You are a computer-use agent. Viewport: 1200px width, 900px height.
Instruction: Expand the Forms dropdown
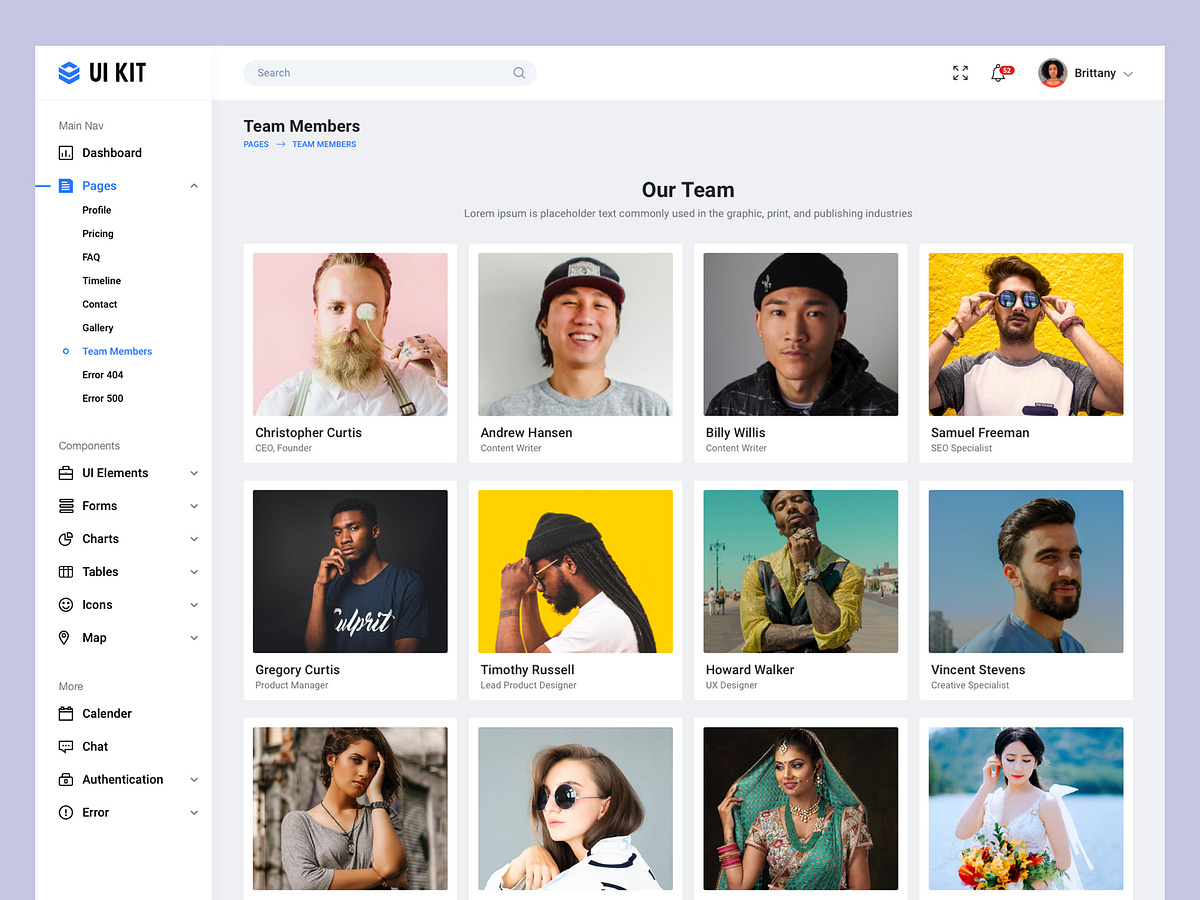click(x=193, y=505)
